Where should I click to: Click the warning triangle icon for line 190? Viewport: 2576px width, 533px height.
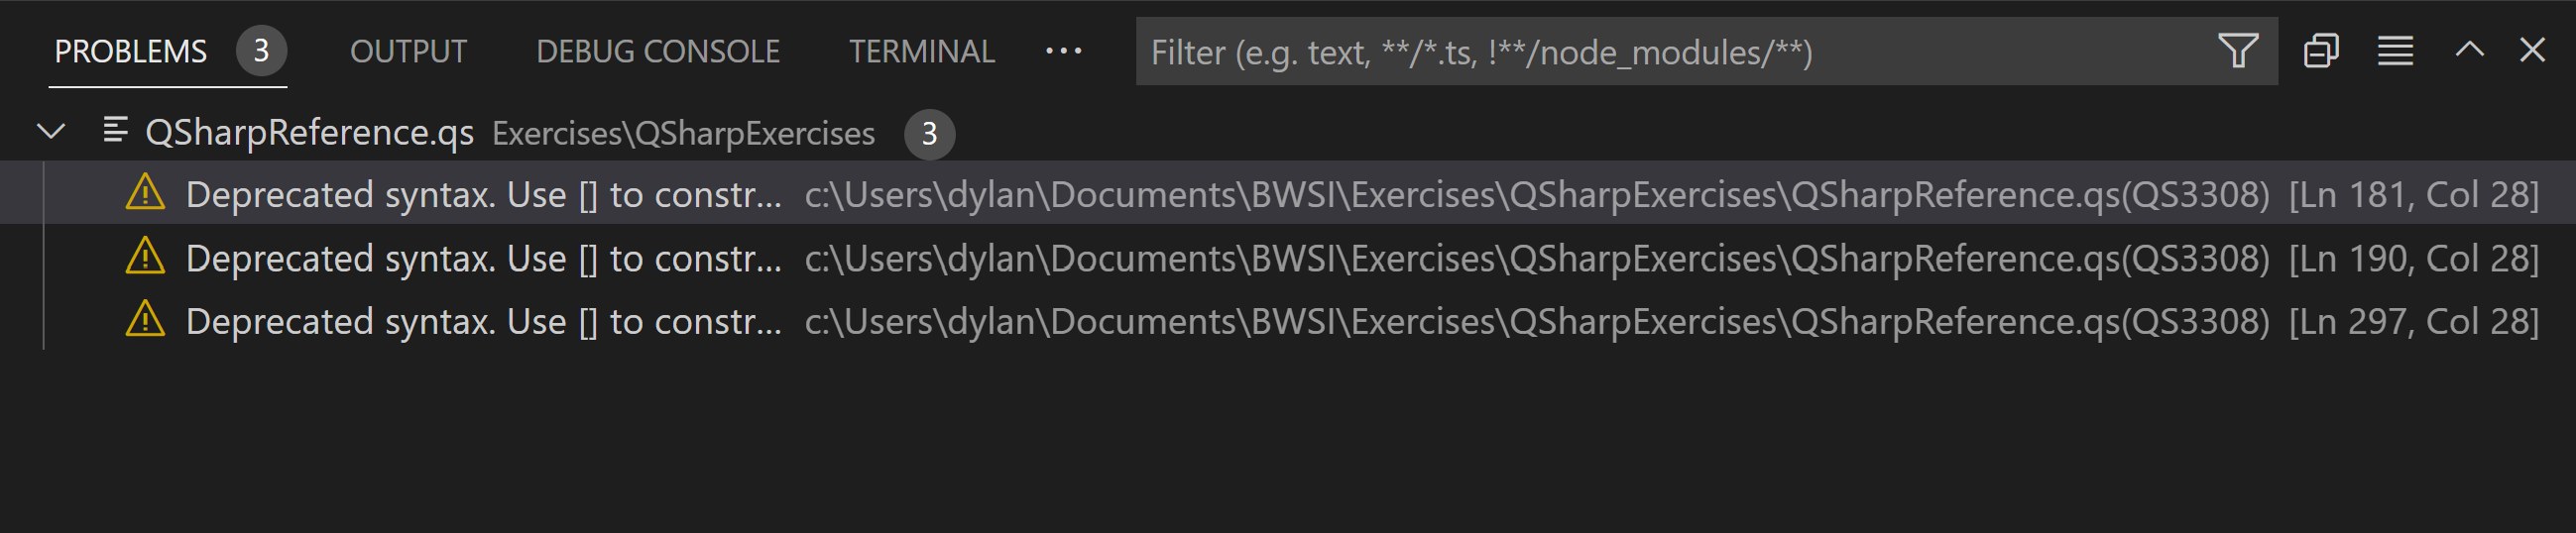(145, 257)
